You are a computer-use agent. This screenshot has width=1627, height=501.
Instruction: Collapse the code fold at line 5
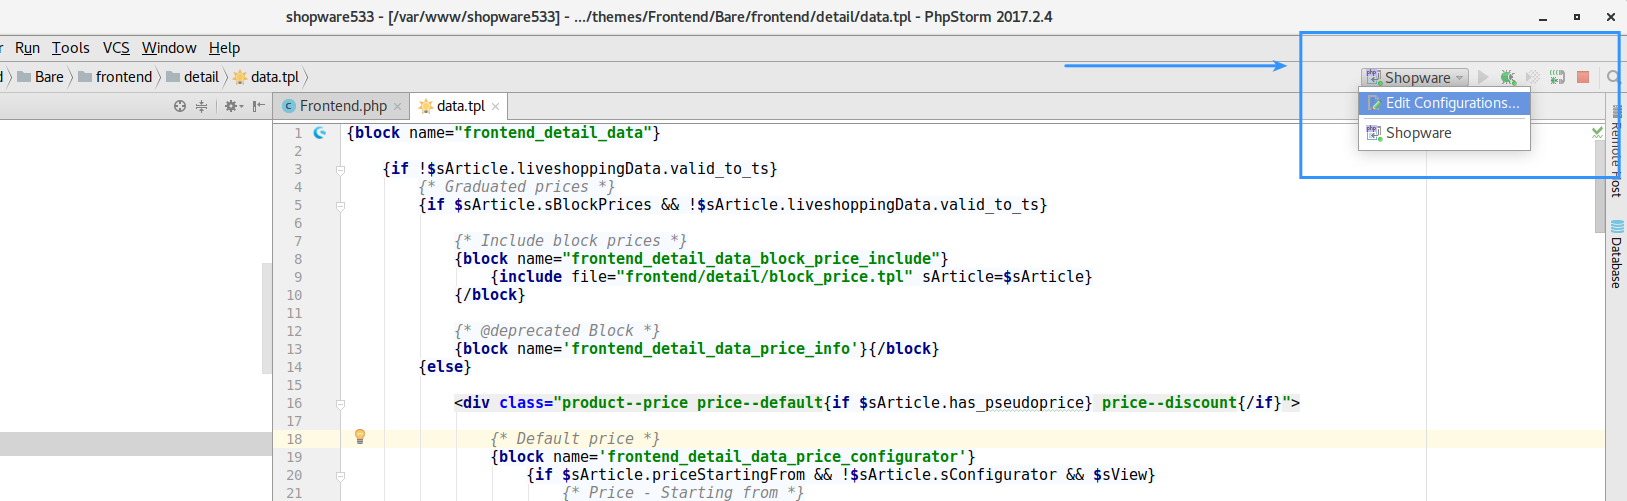tap(340, 205)
